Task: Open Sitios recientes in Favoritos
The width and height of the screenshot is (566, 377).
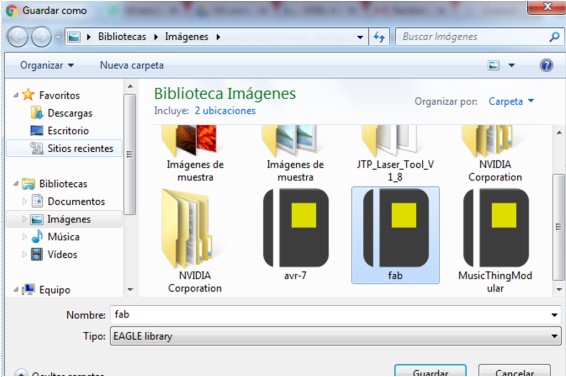Action: [x=80, y=148]
